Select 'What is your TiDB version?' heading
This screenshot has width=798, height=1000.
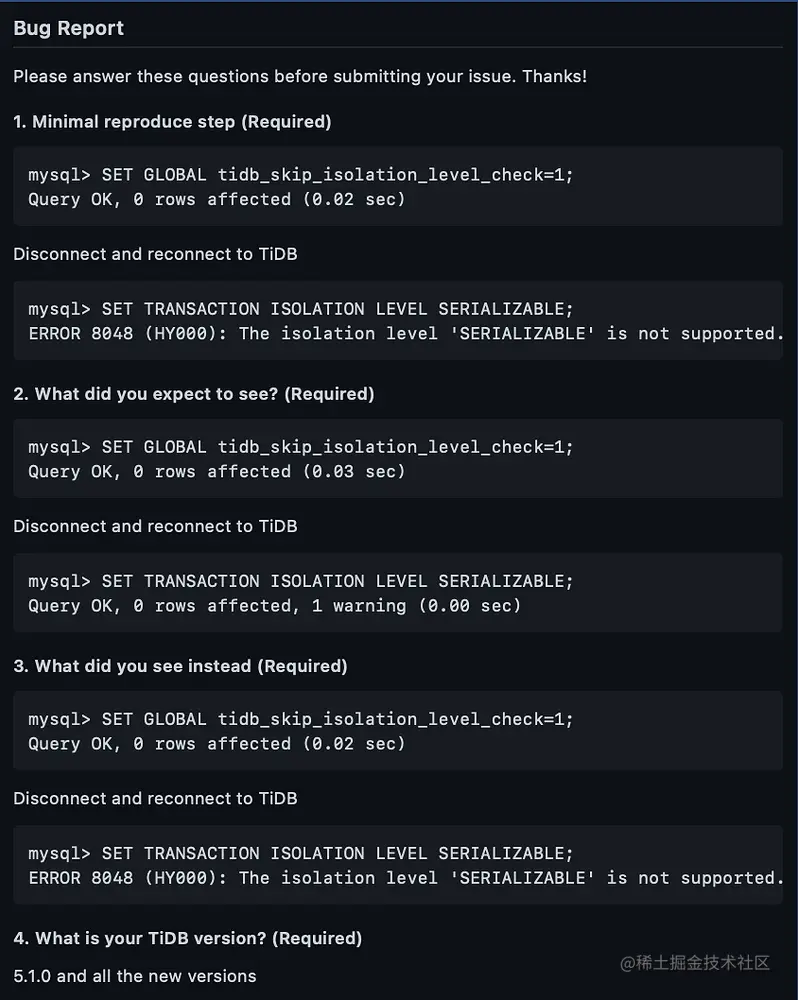pyautogui.click(x=188, y=938)
